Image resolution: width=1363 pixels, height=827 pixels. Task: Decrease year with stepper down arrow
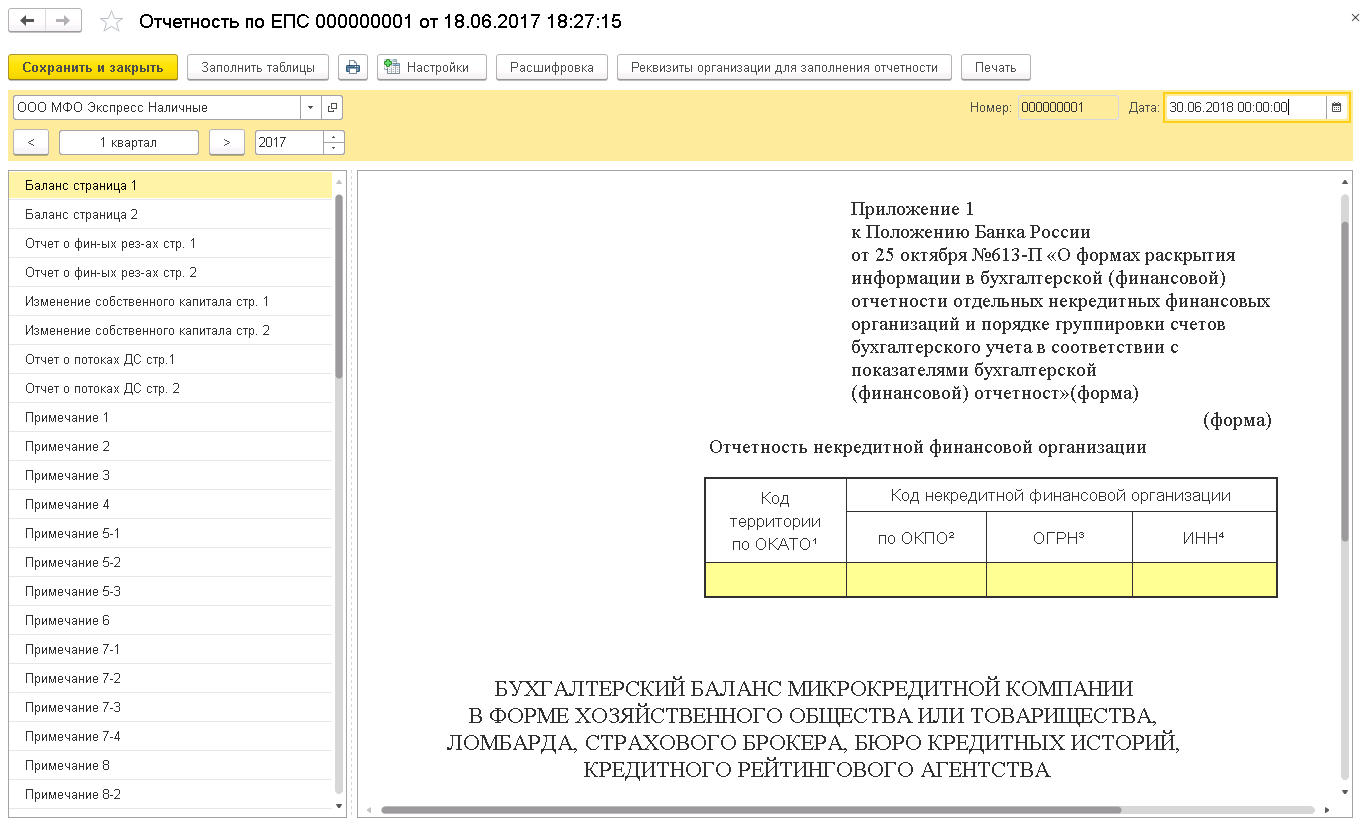tap(334, 149)
